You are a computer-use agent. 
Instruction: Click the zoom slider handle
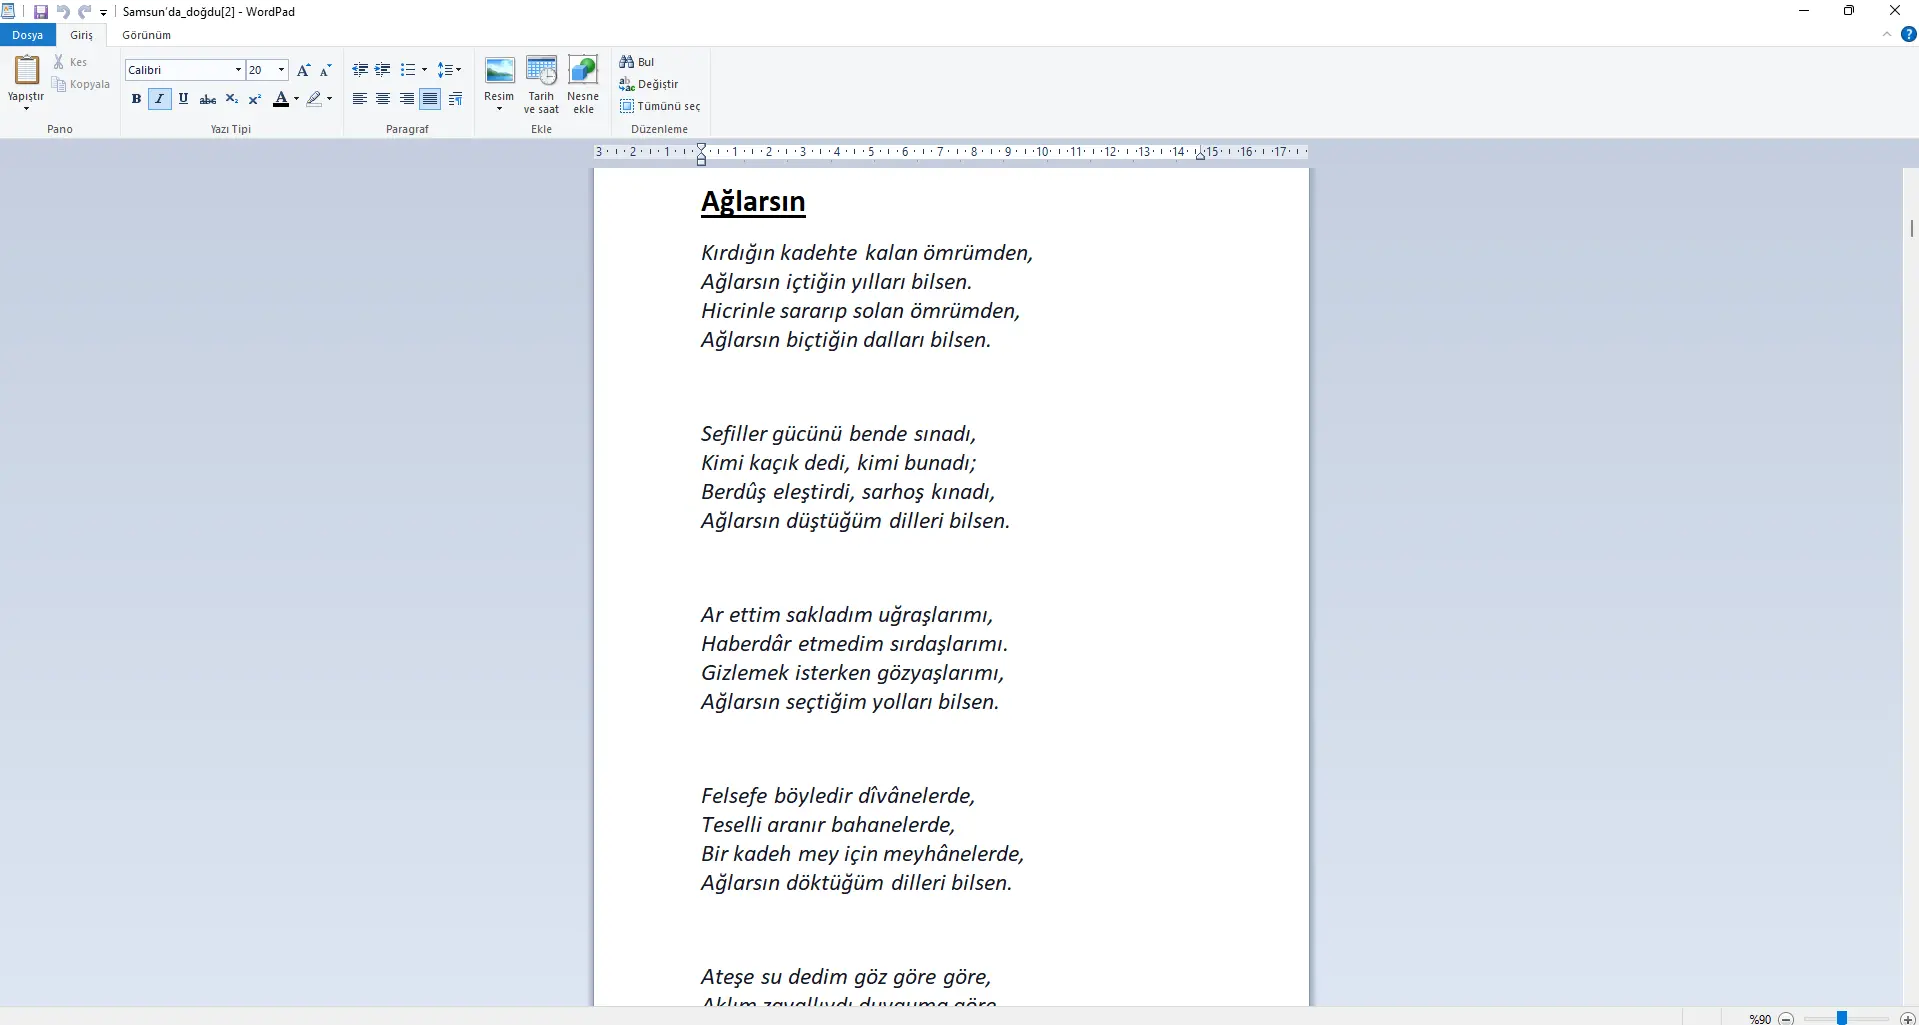pos(1841,1018)
